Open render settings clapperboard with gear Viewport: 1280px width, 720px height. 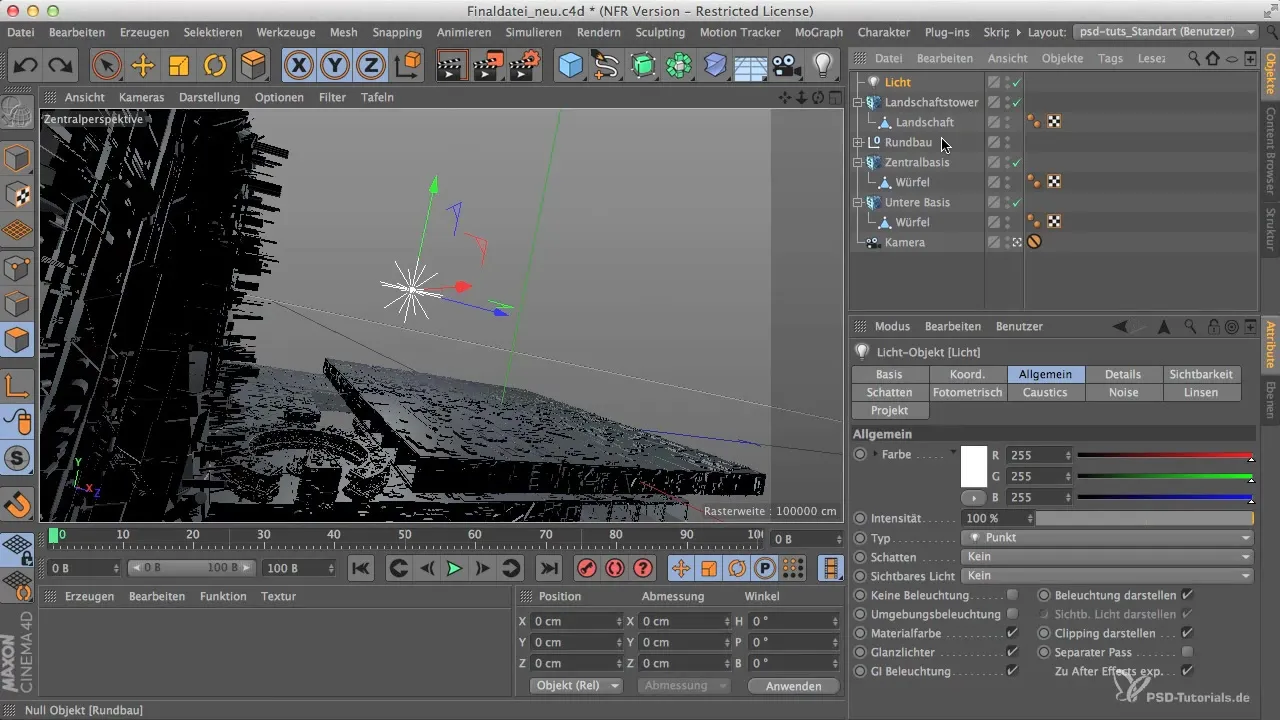tap(524, 66)
